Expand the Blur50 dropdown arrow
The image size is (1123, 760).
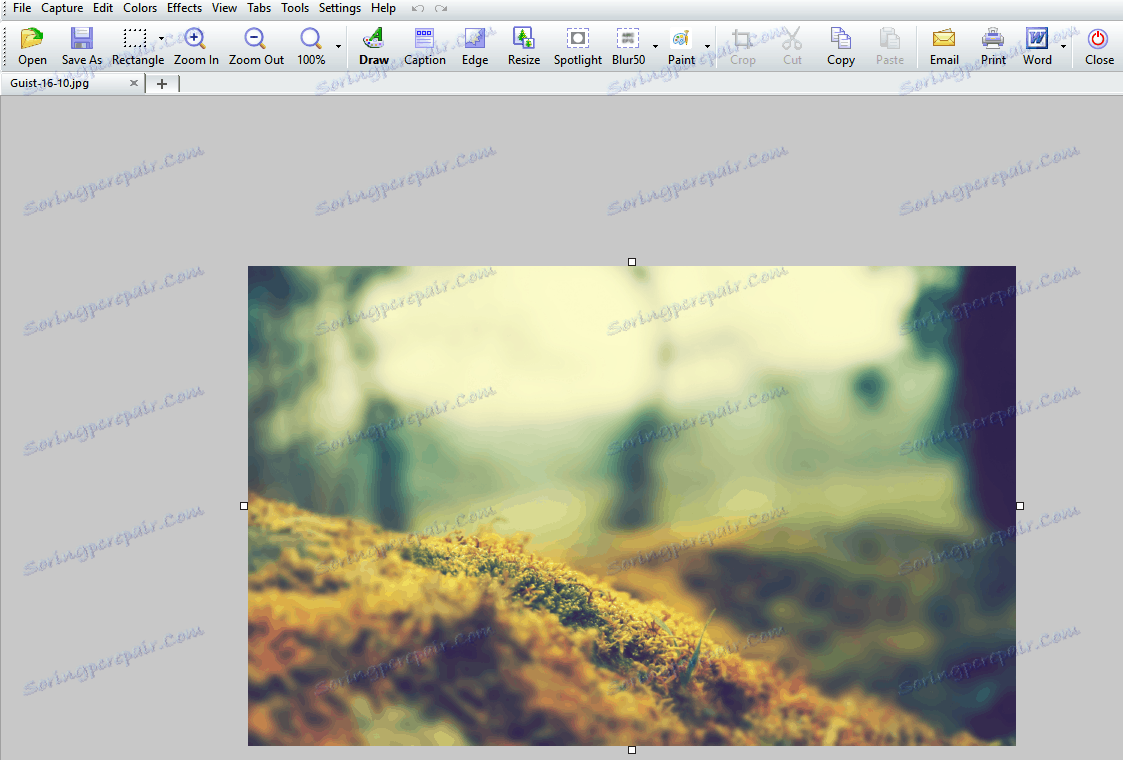tap(655, 47)
